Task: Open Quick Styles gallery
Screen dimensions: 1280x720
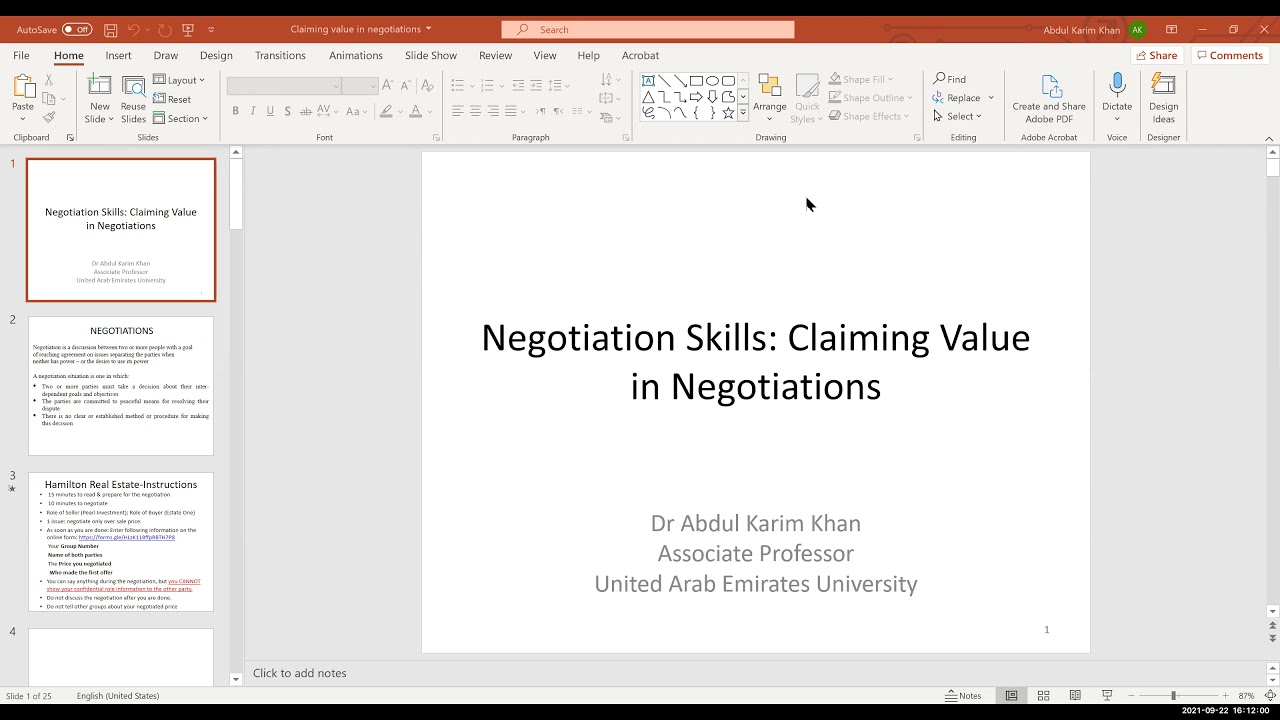Action: click(x=807, y=97)
